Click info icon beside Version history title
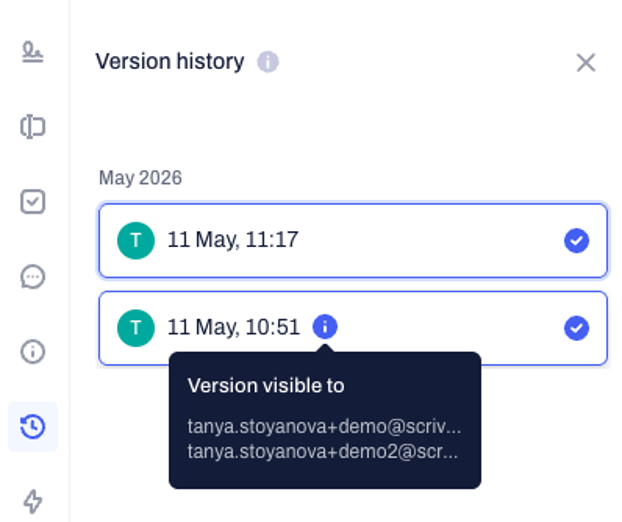The height and width of the screenshot is (522, 622). click(x=268, y=62)
